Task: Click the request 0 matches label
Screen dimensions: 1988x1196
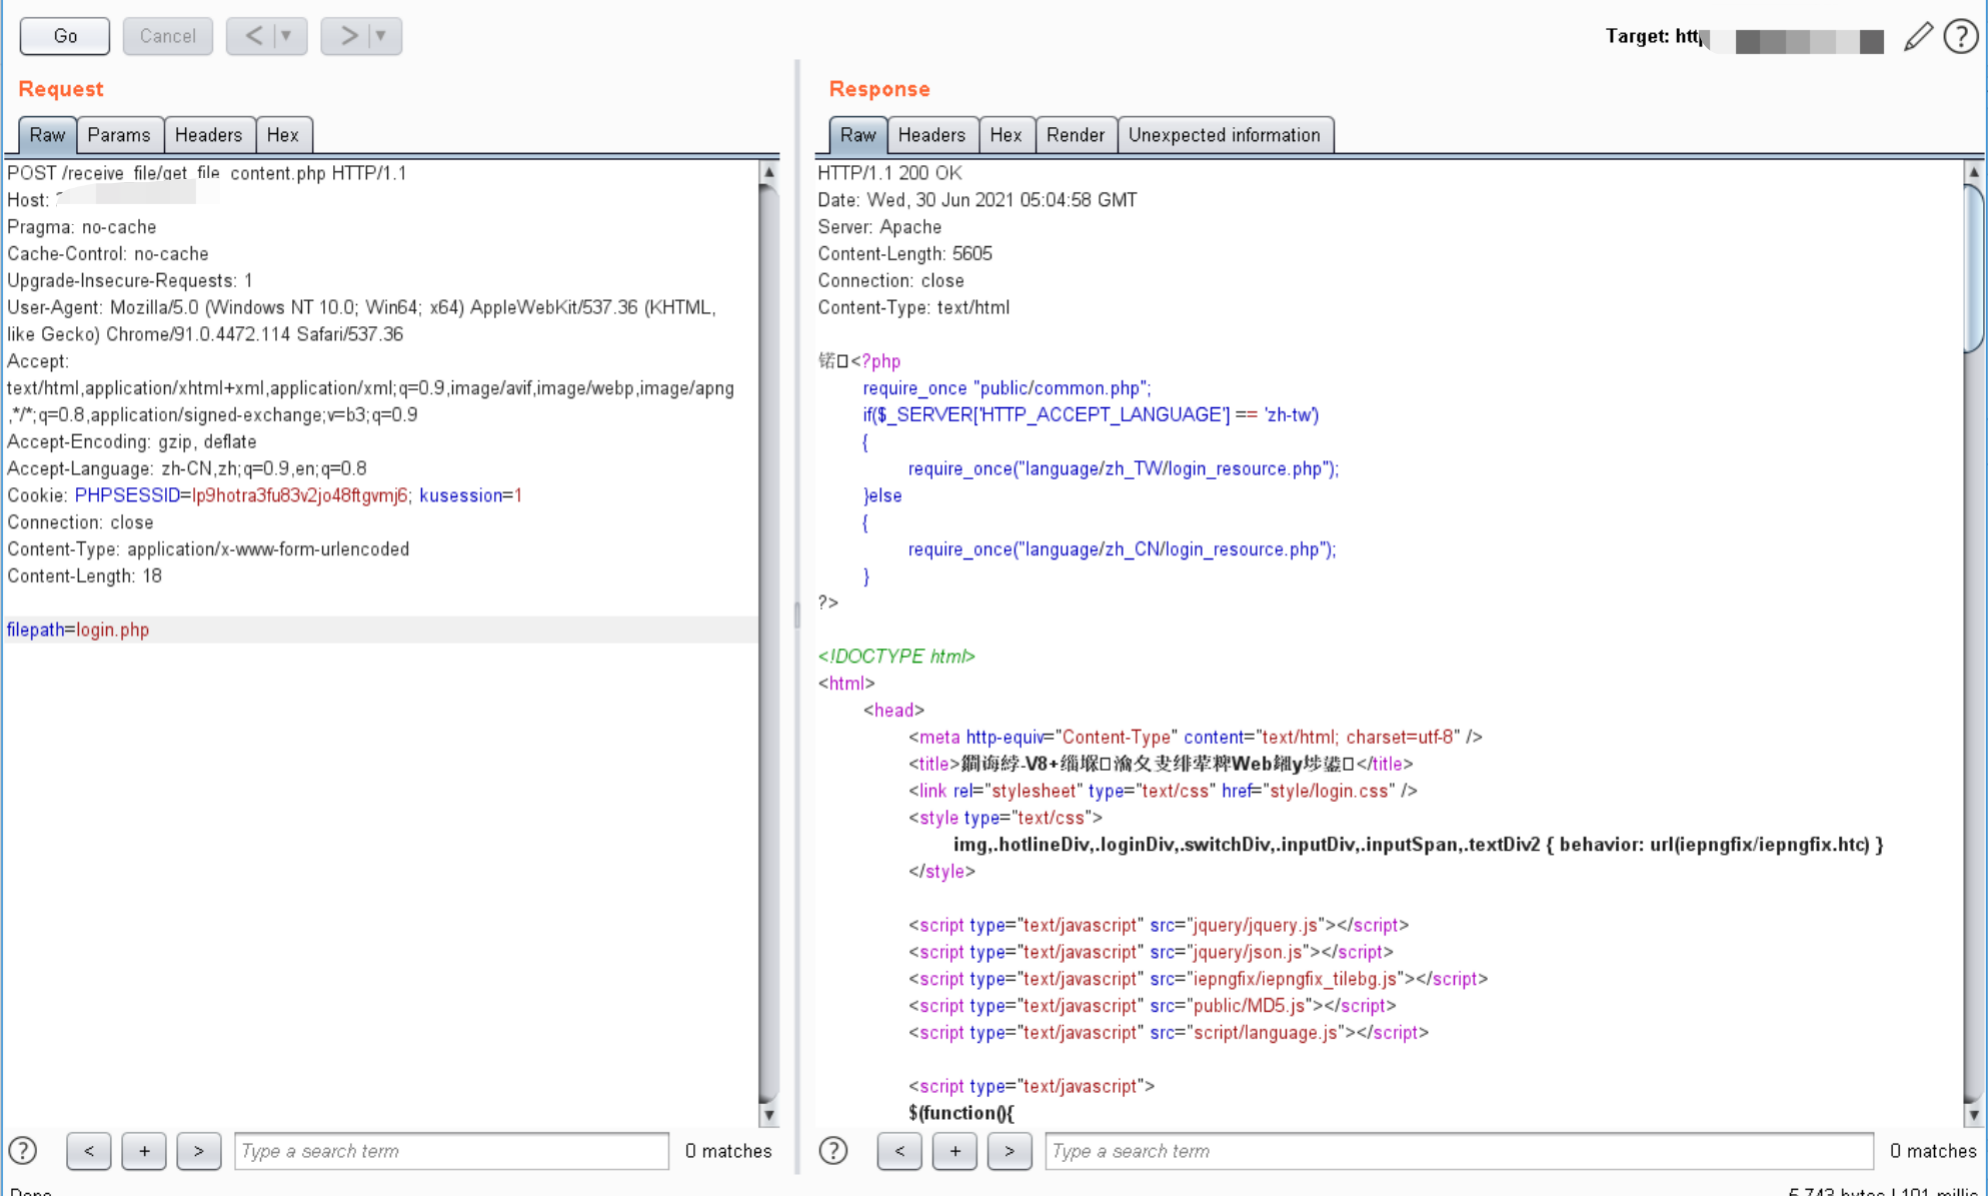Action: tap(728, 1151)
